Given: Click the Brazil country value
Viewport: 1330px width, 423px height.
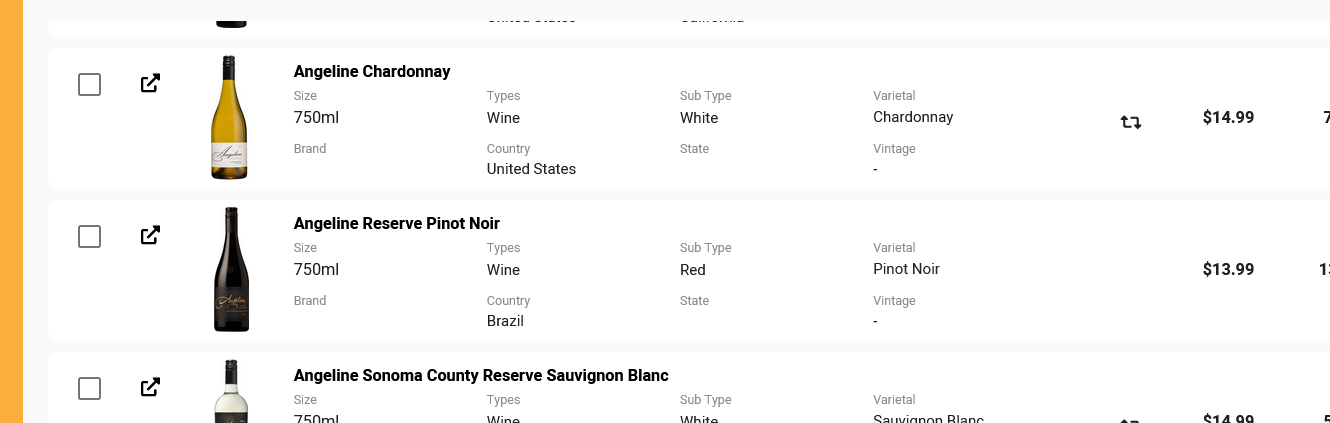Looking at the screenshot, I should click(x=505, y=321).
